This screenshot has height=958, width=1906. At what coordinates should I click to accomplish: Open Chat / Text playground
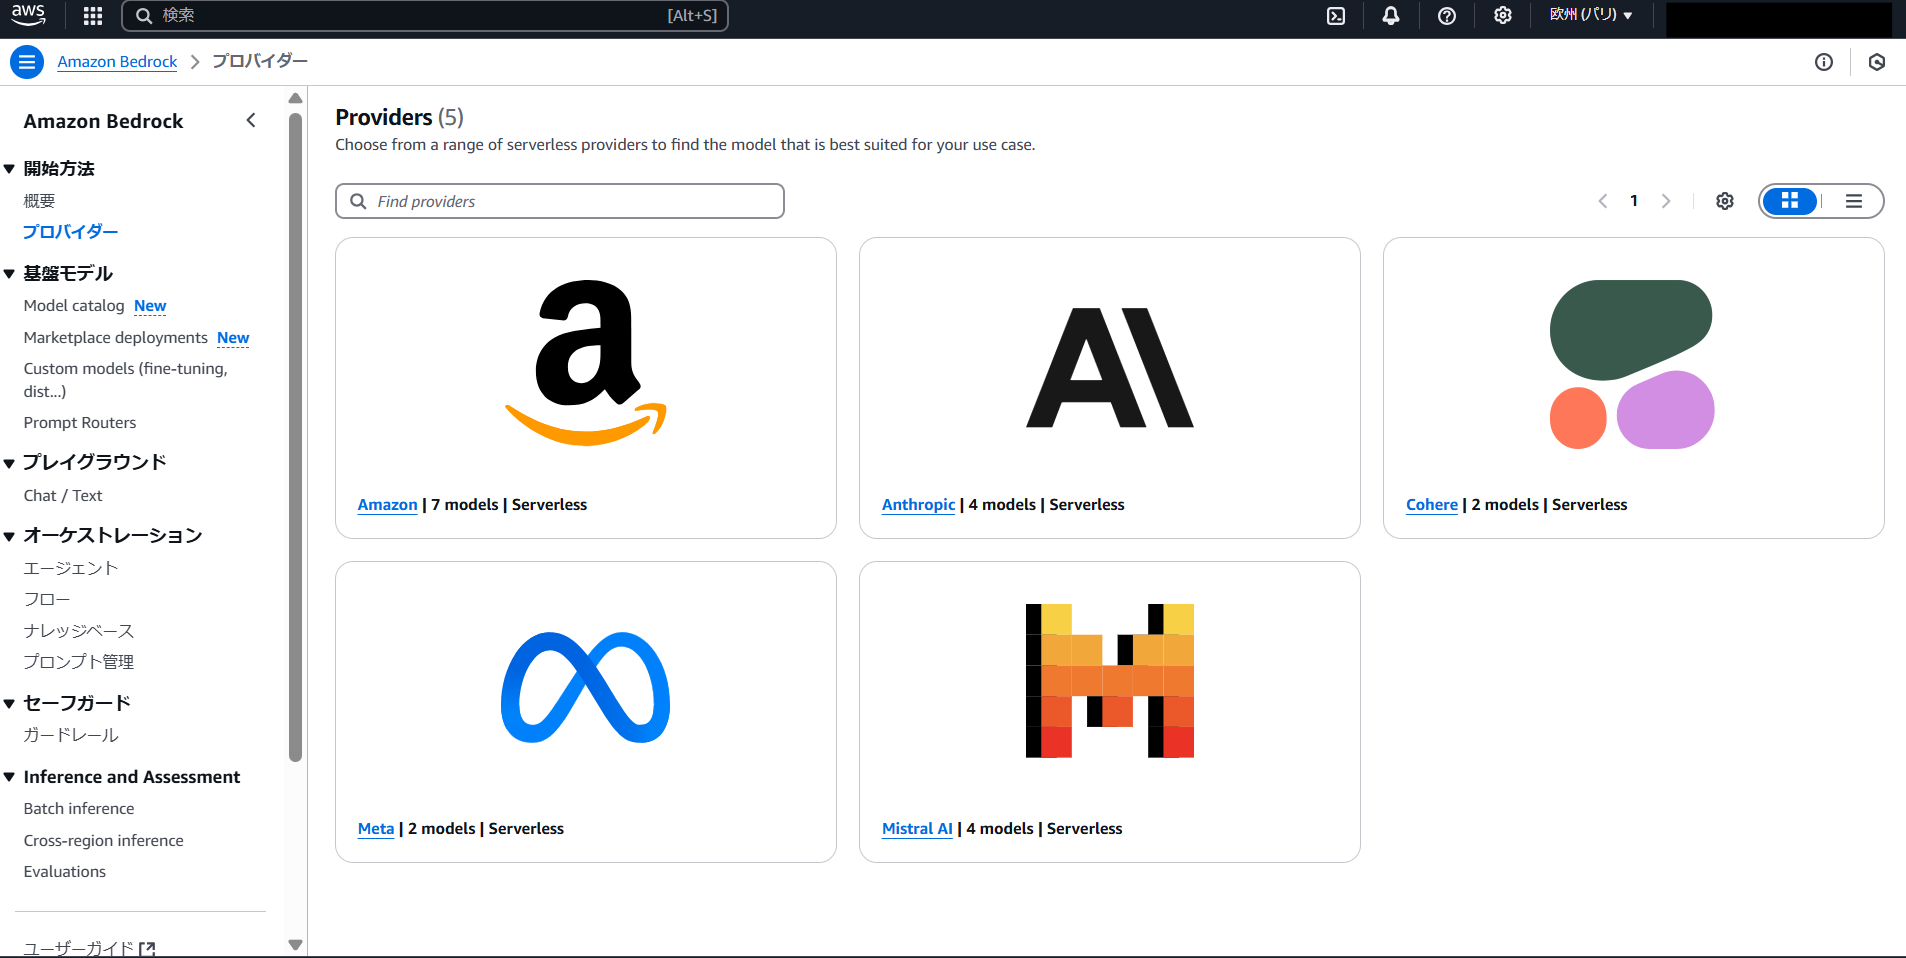(x=63, y=496)
